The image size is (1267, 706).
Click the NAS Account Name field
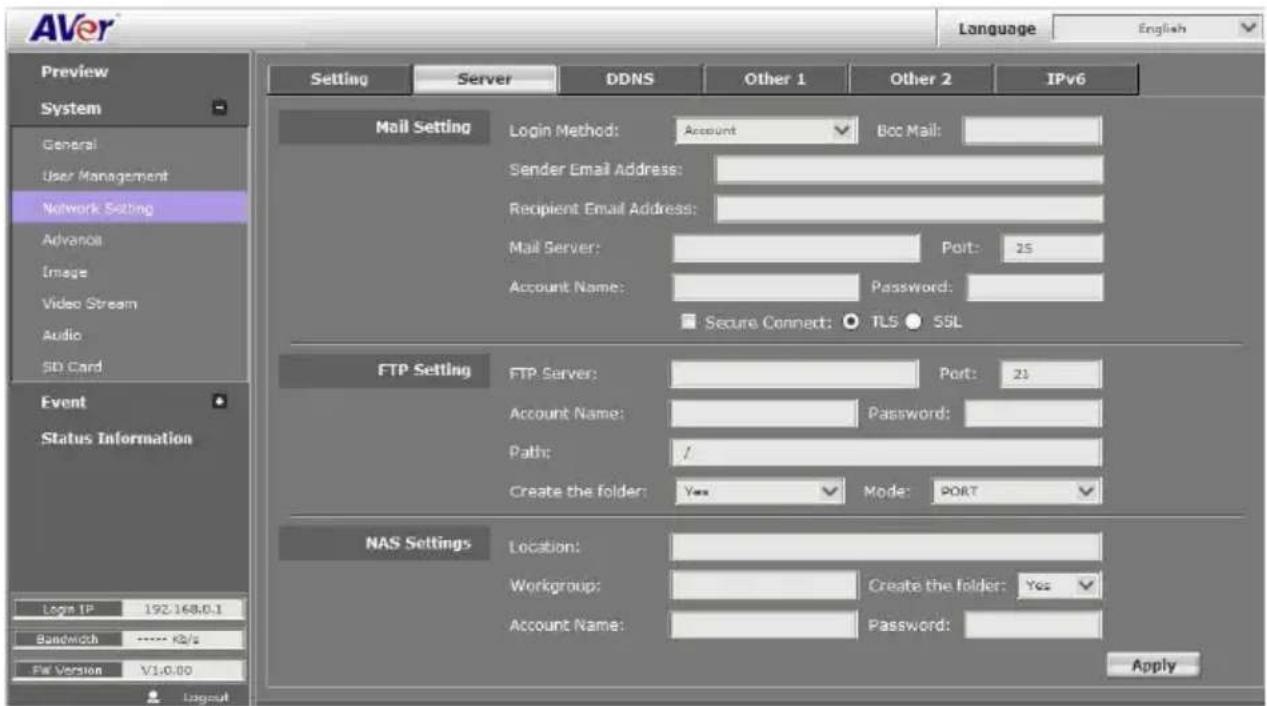click(x=764, y=625)
